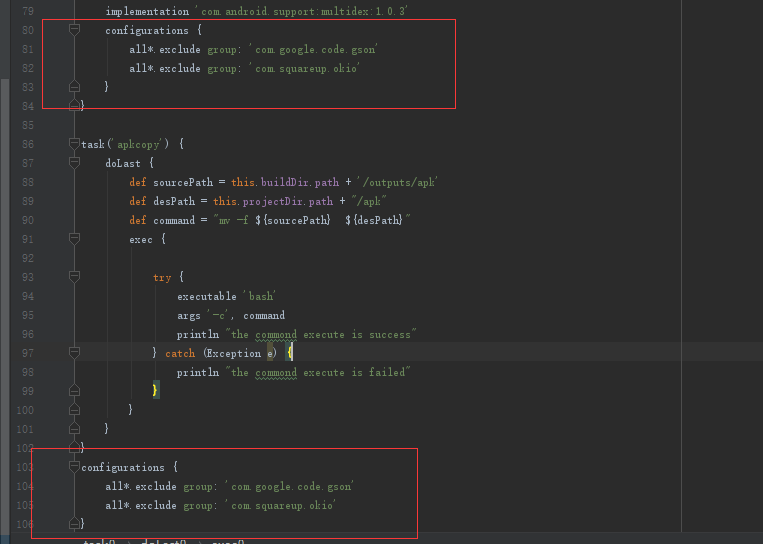763x544 pixels.
Task: Click the word 'failed' on line 98
Action: point(387,372)
